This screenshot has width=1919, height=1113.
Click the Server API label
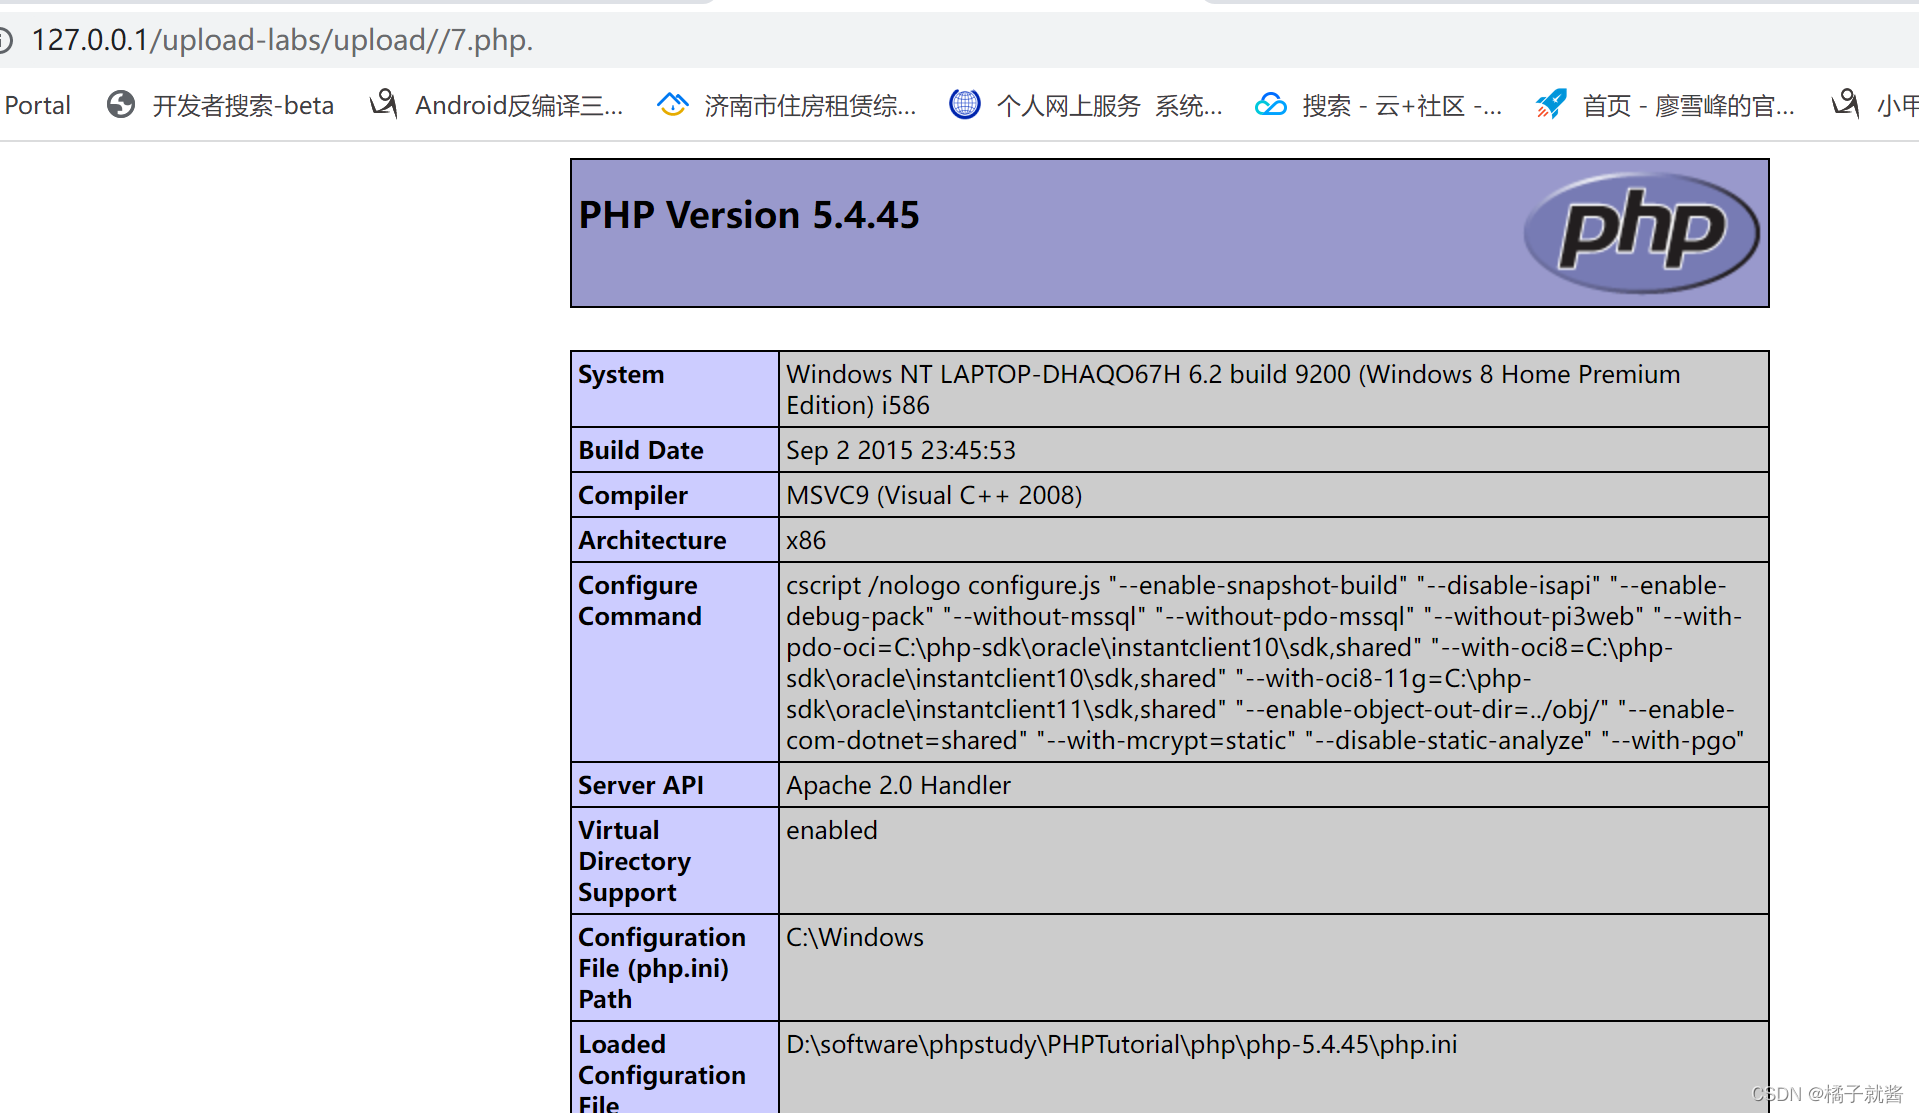pyautogui.click(x=641, y=785)
